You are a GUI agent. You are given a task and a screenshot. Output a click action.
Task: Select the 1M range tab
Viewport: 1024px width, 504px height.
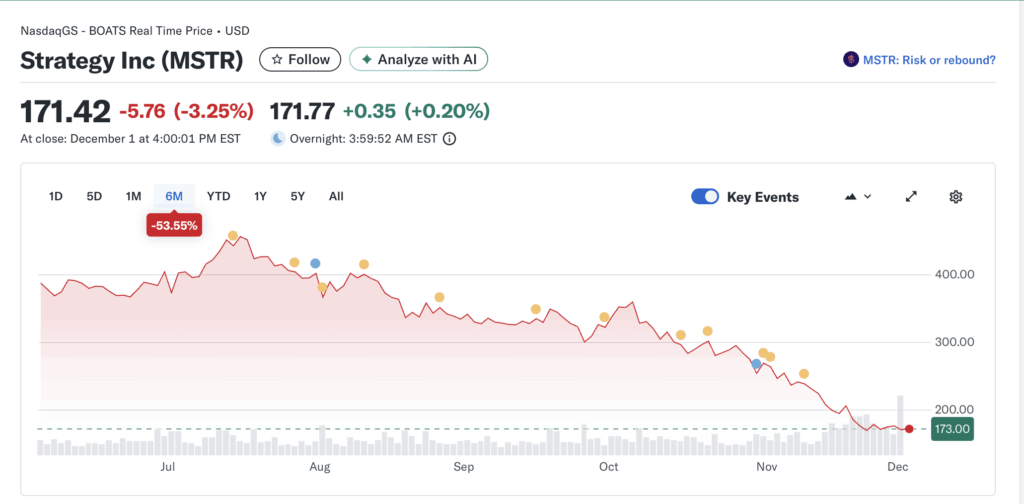tap(133, 196)
